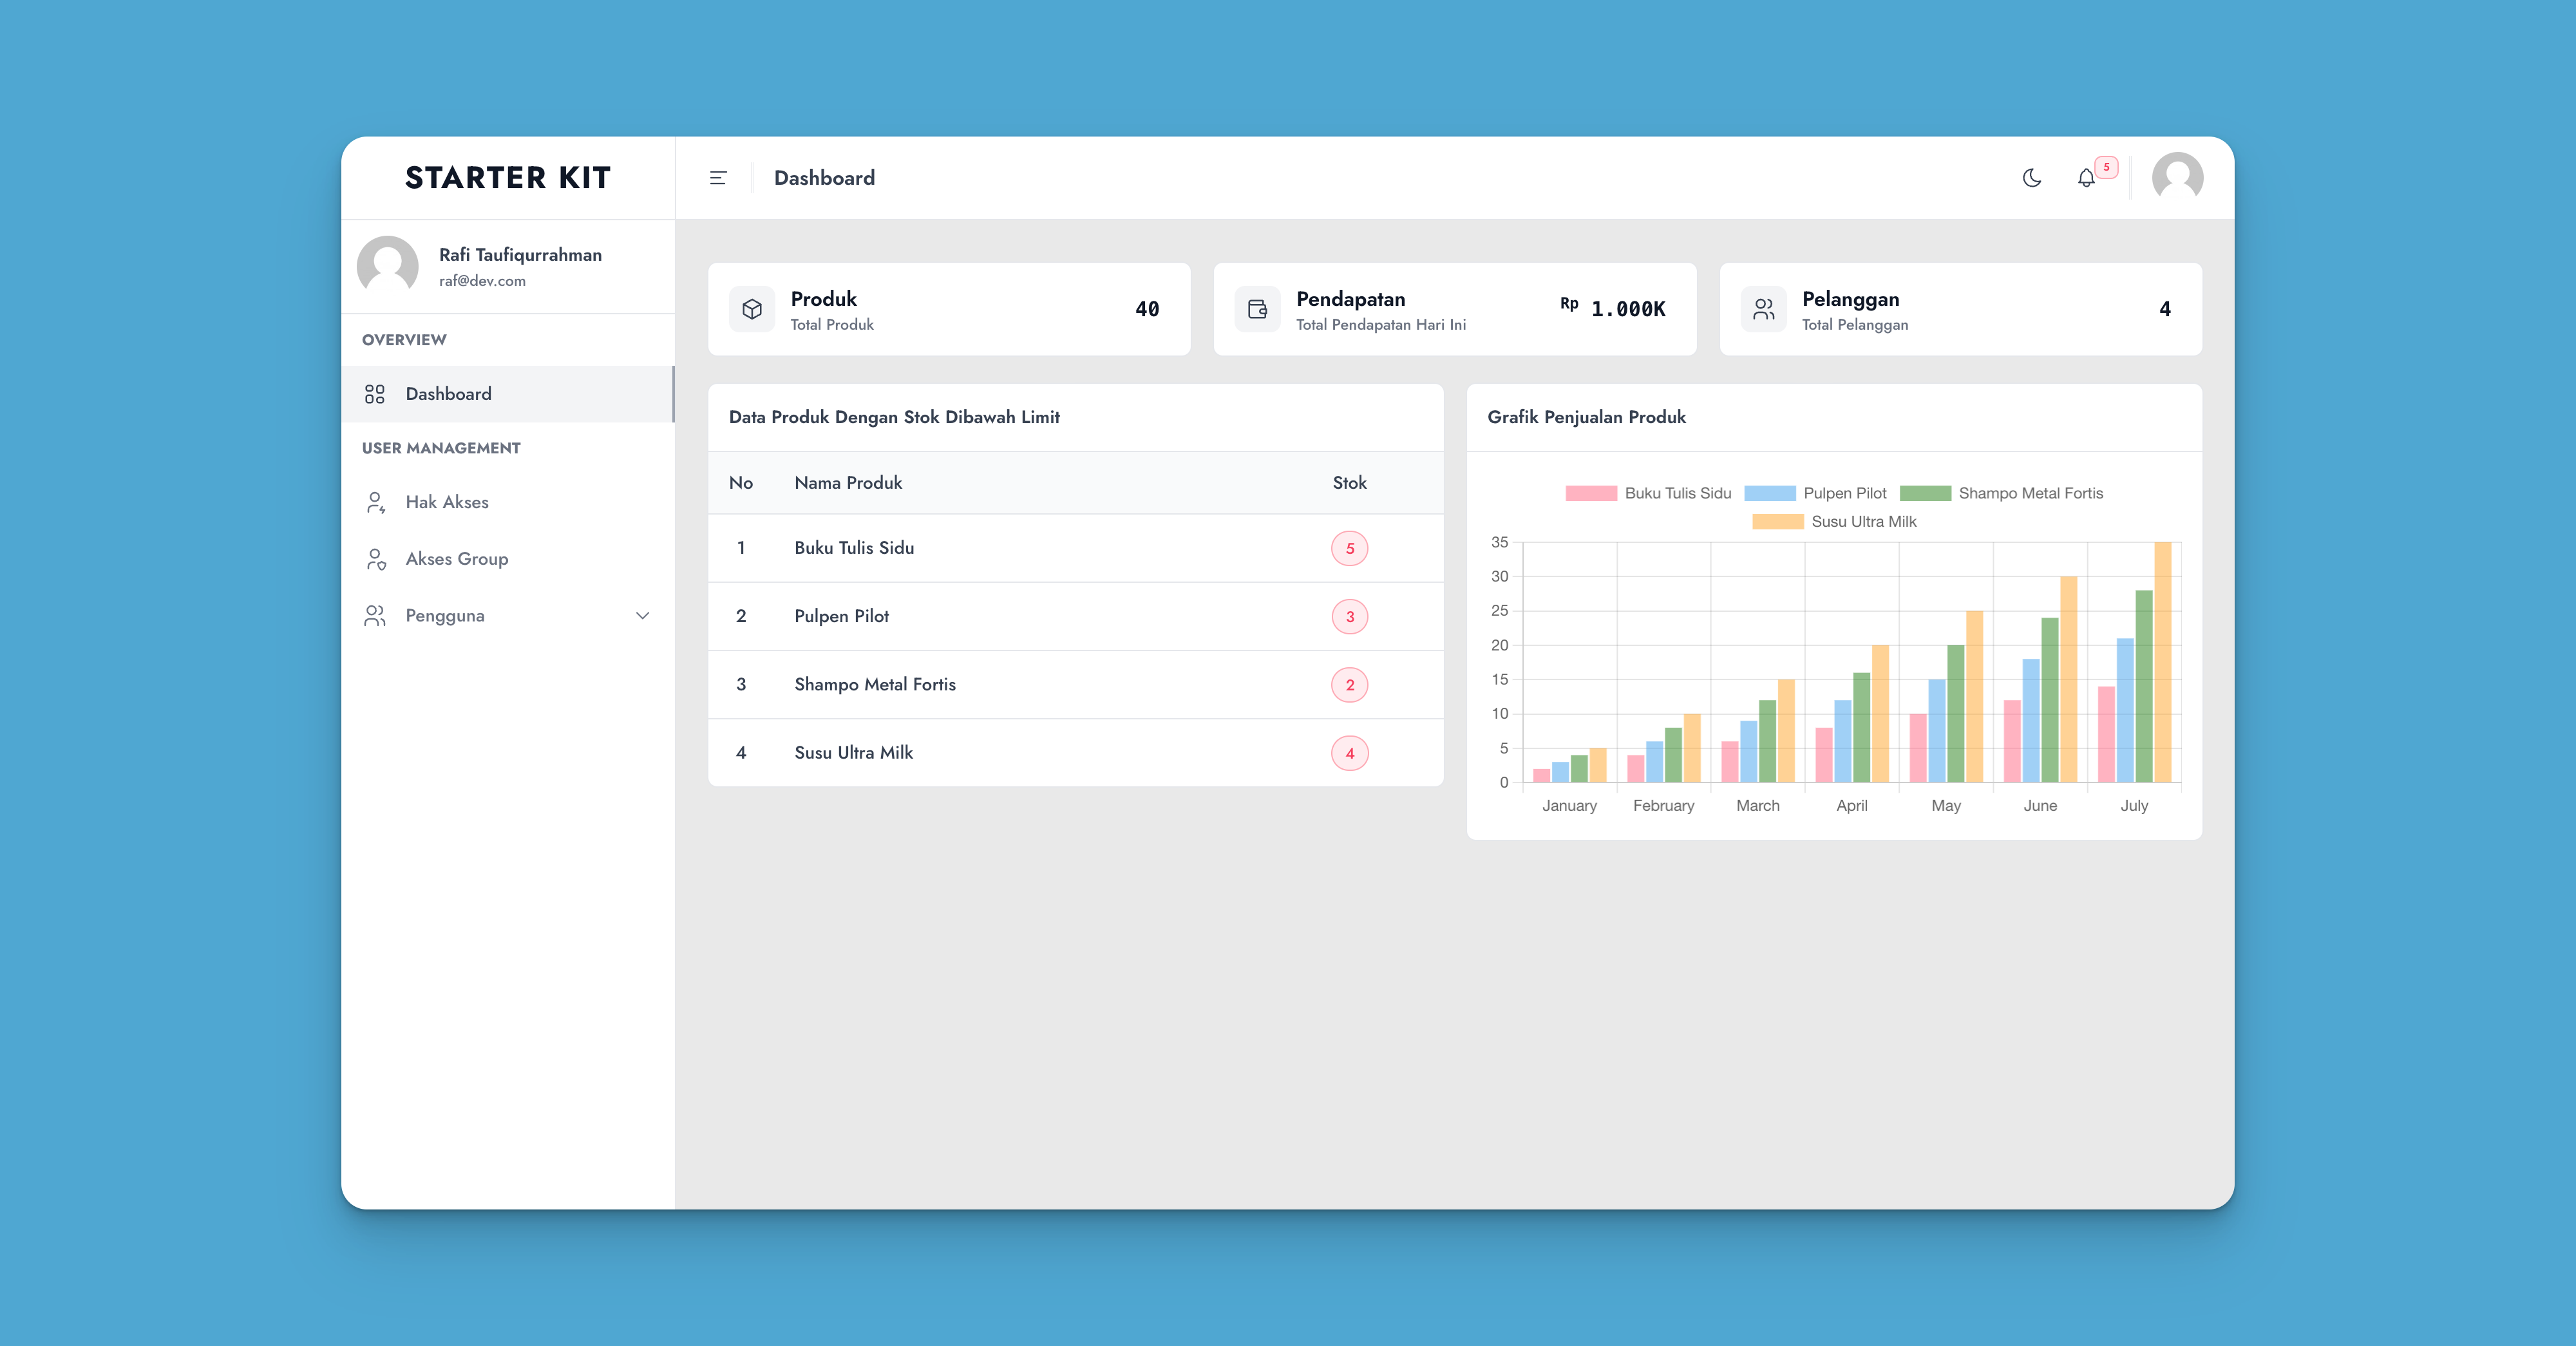Image resolution: width=2576 pixels, height=1346 pixels.
Task: Click the Akses Group user icon
Action: click(x=375, y=557)
